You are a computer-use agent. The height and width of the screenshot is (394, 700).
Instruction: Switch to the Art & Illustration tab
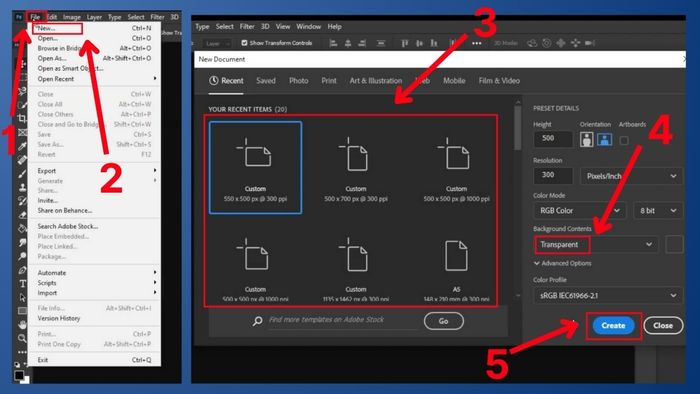point(375,81)
